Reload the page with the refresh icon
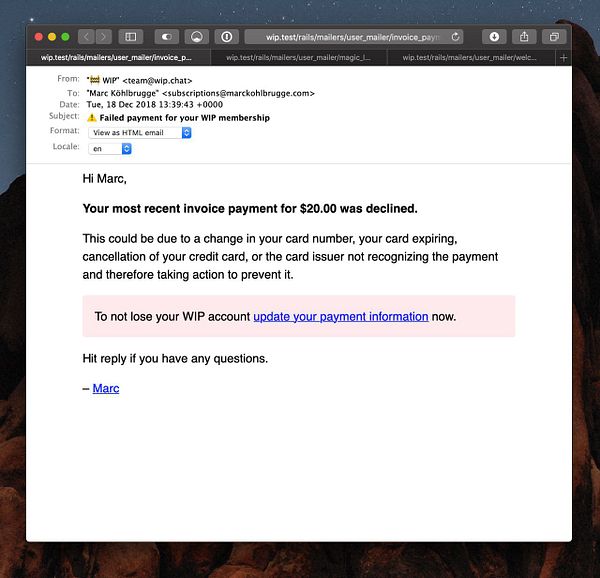Viewport: 600px width, 578px height. coord(455,37)
